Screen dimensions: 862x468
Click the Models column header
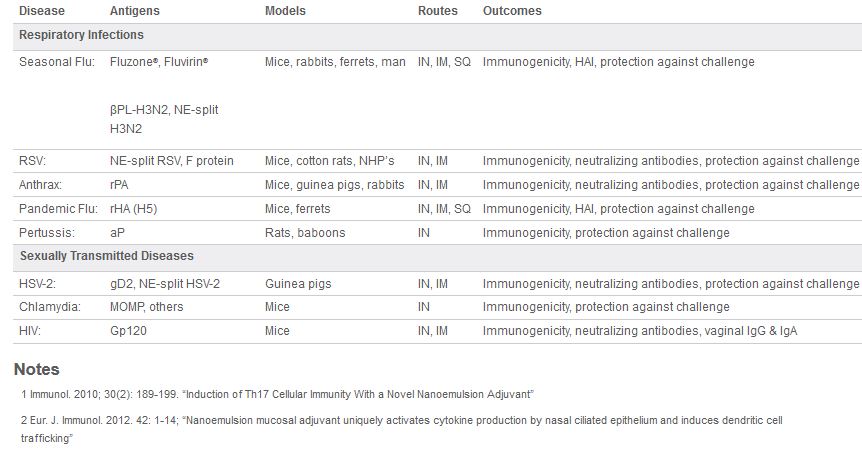click(285, 11)
